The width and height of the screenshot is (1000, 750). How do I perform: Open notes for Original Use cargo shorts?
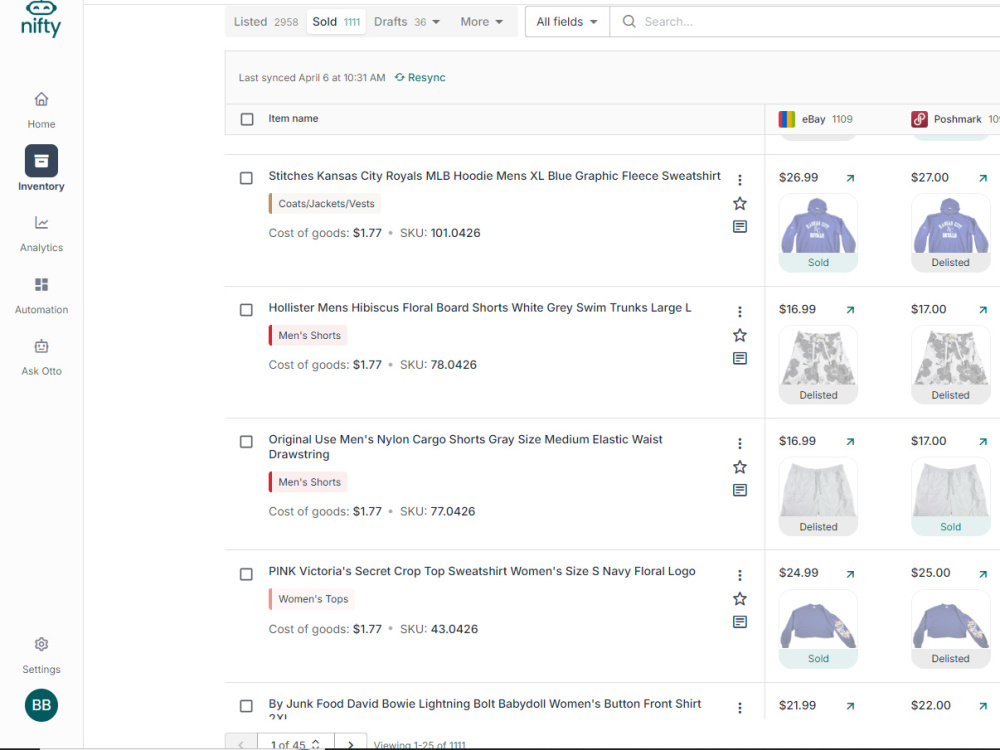coord(740,490)
